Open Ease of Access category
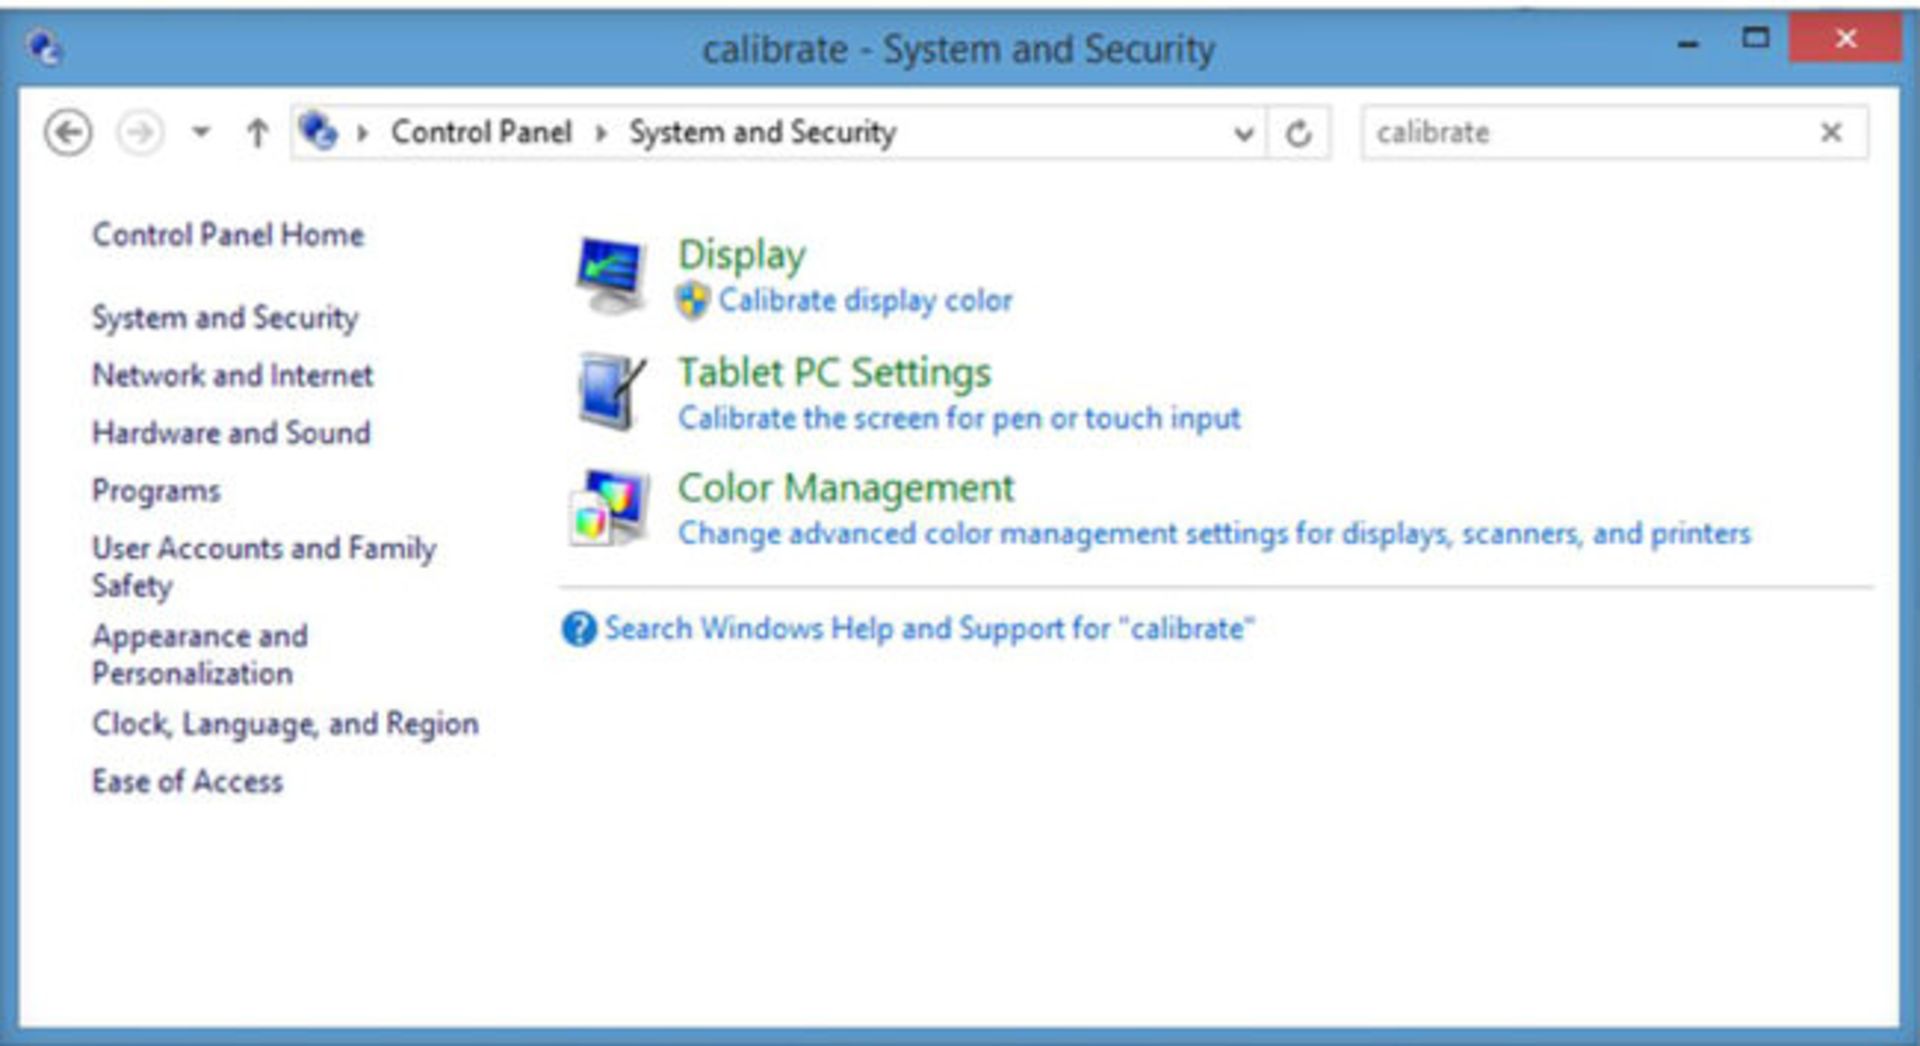The height and width of the screenshot is (1046, 1920). (187, 781)
